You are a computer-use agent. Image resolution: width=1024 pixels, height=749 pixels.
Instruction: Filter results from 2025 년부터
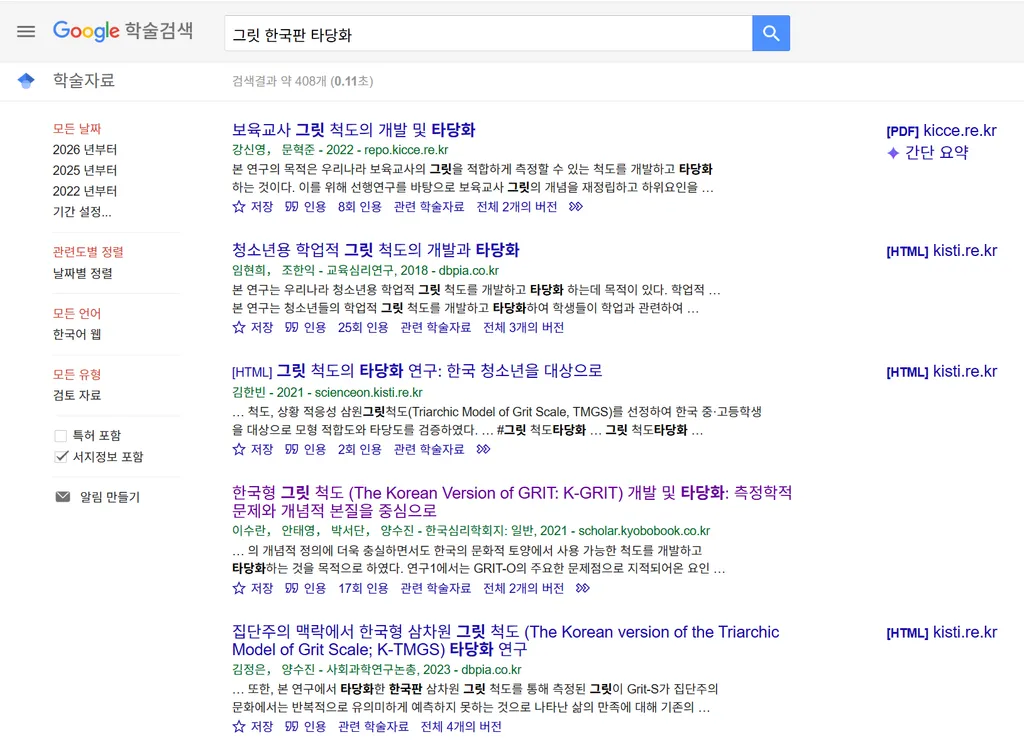pos(85,170)
